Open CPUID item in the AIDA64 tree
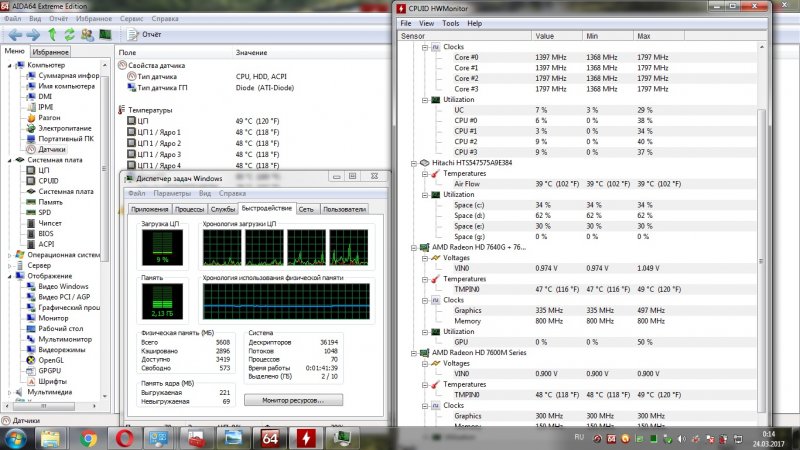This screenshot has height=450, width=800. click(49, 181)
